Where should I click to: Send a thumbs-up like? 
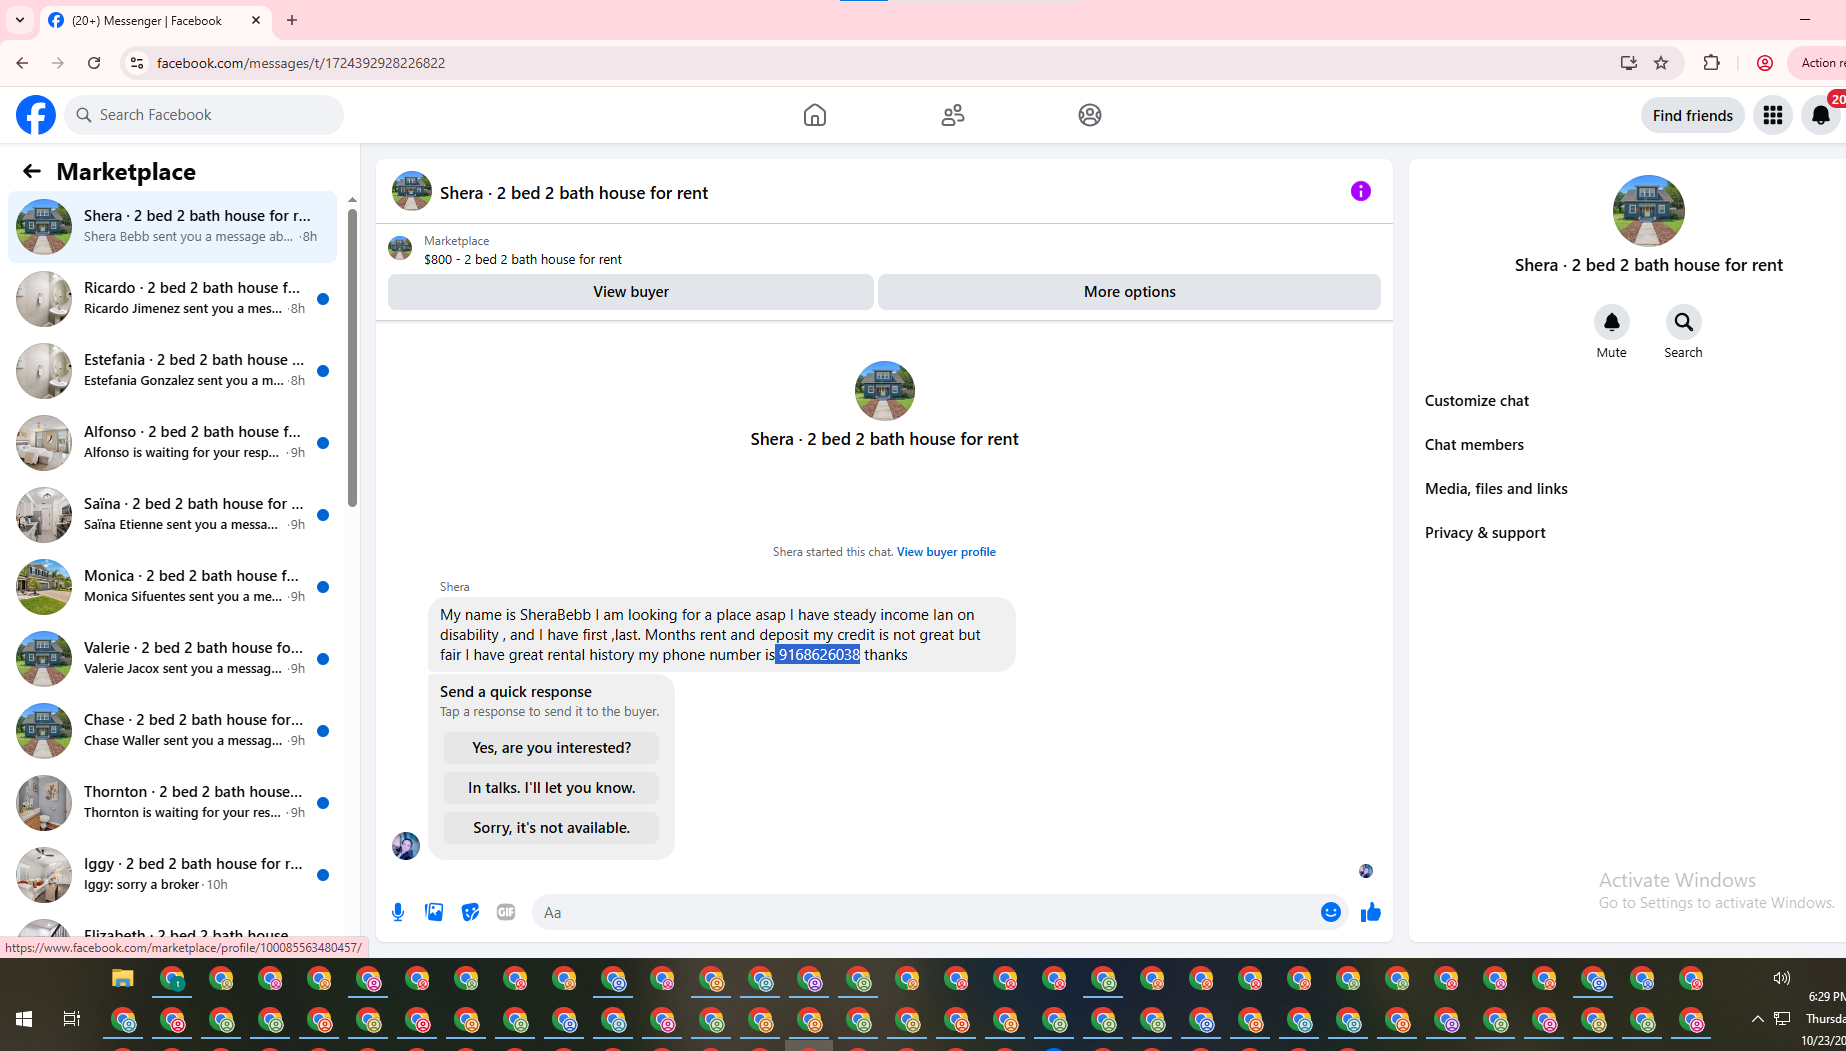(1371, 912)
